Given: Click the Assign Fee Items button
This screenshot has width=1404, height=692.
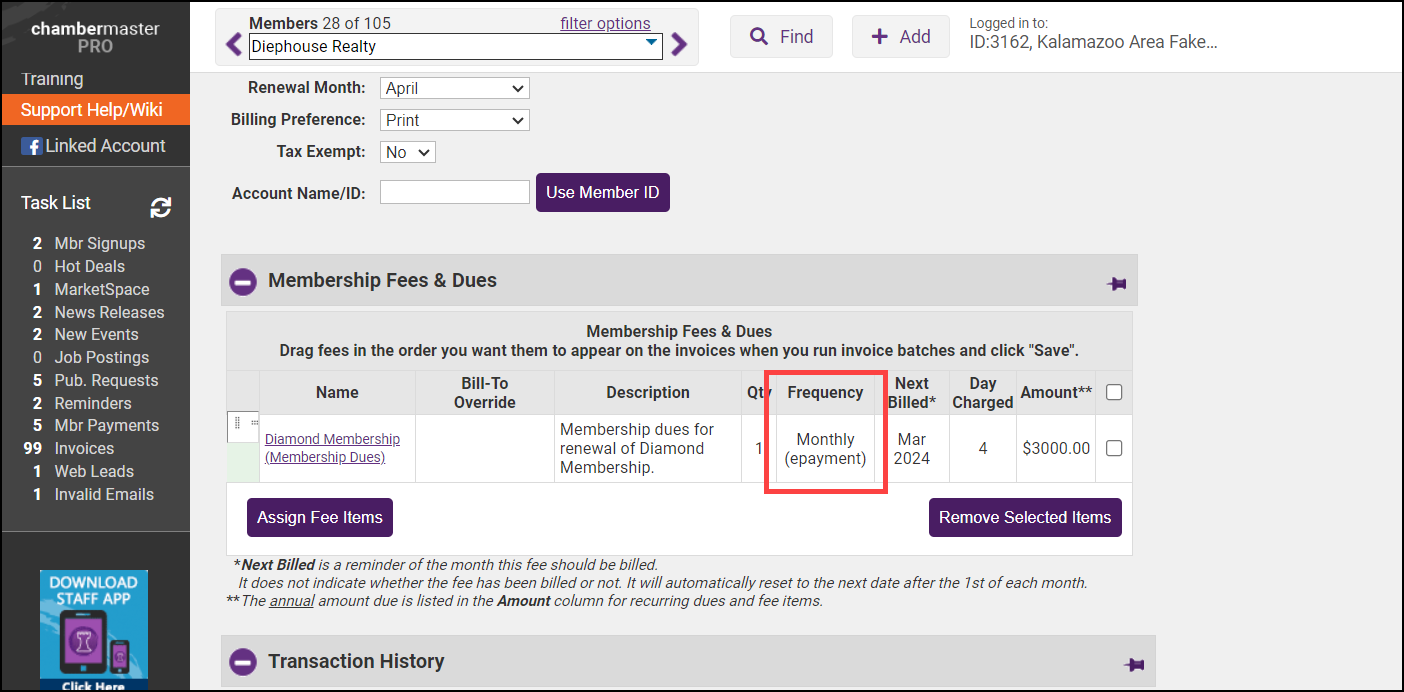Looking at the screenshot, I should click(x=320, y=518).
